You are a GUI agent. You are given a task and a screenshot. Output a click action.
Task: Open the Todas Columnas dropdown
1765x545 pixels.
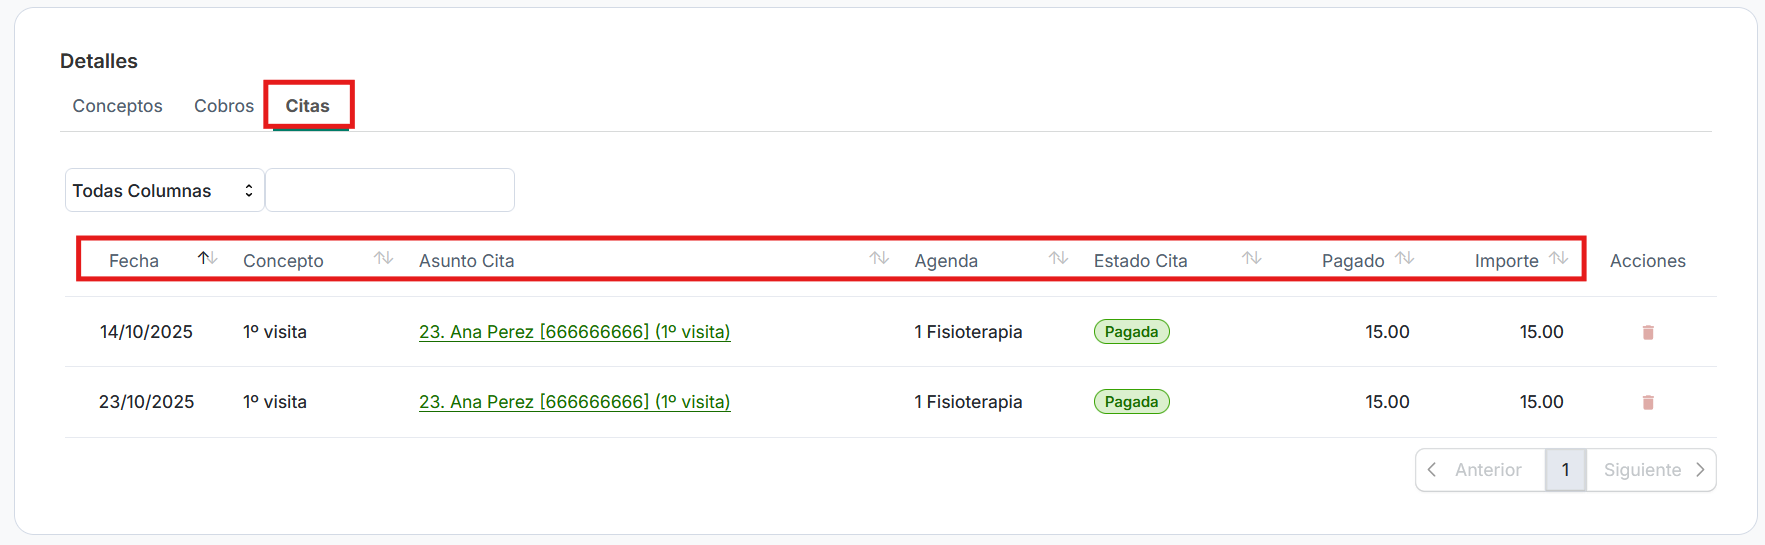[x=164, y=190]
